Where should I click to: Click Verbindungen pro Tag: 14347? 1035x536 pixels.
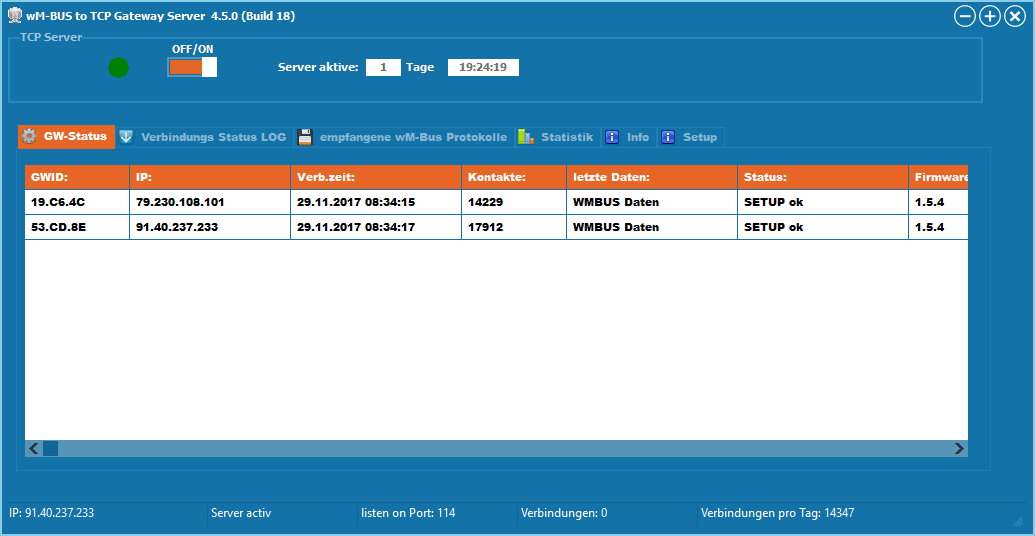pyautogui.click(x=778, y=513)
